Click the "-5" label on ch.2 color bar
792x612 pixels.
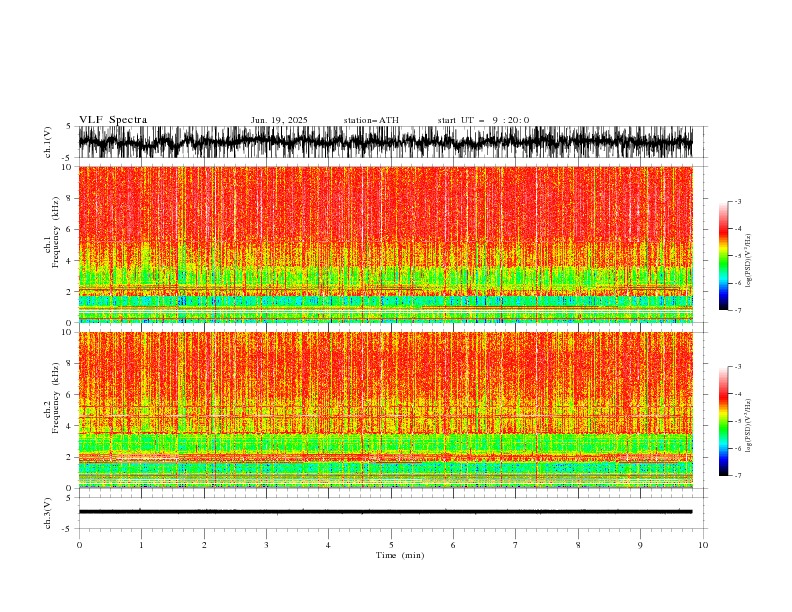coord(737,421)
